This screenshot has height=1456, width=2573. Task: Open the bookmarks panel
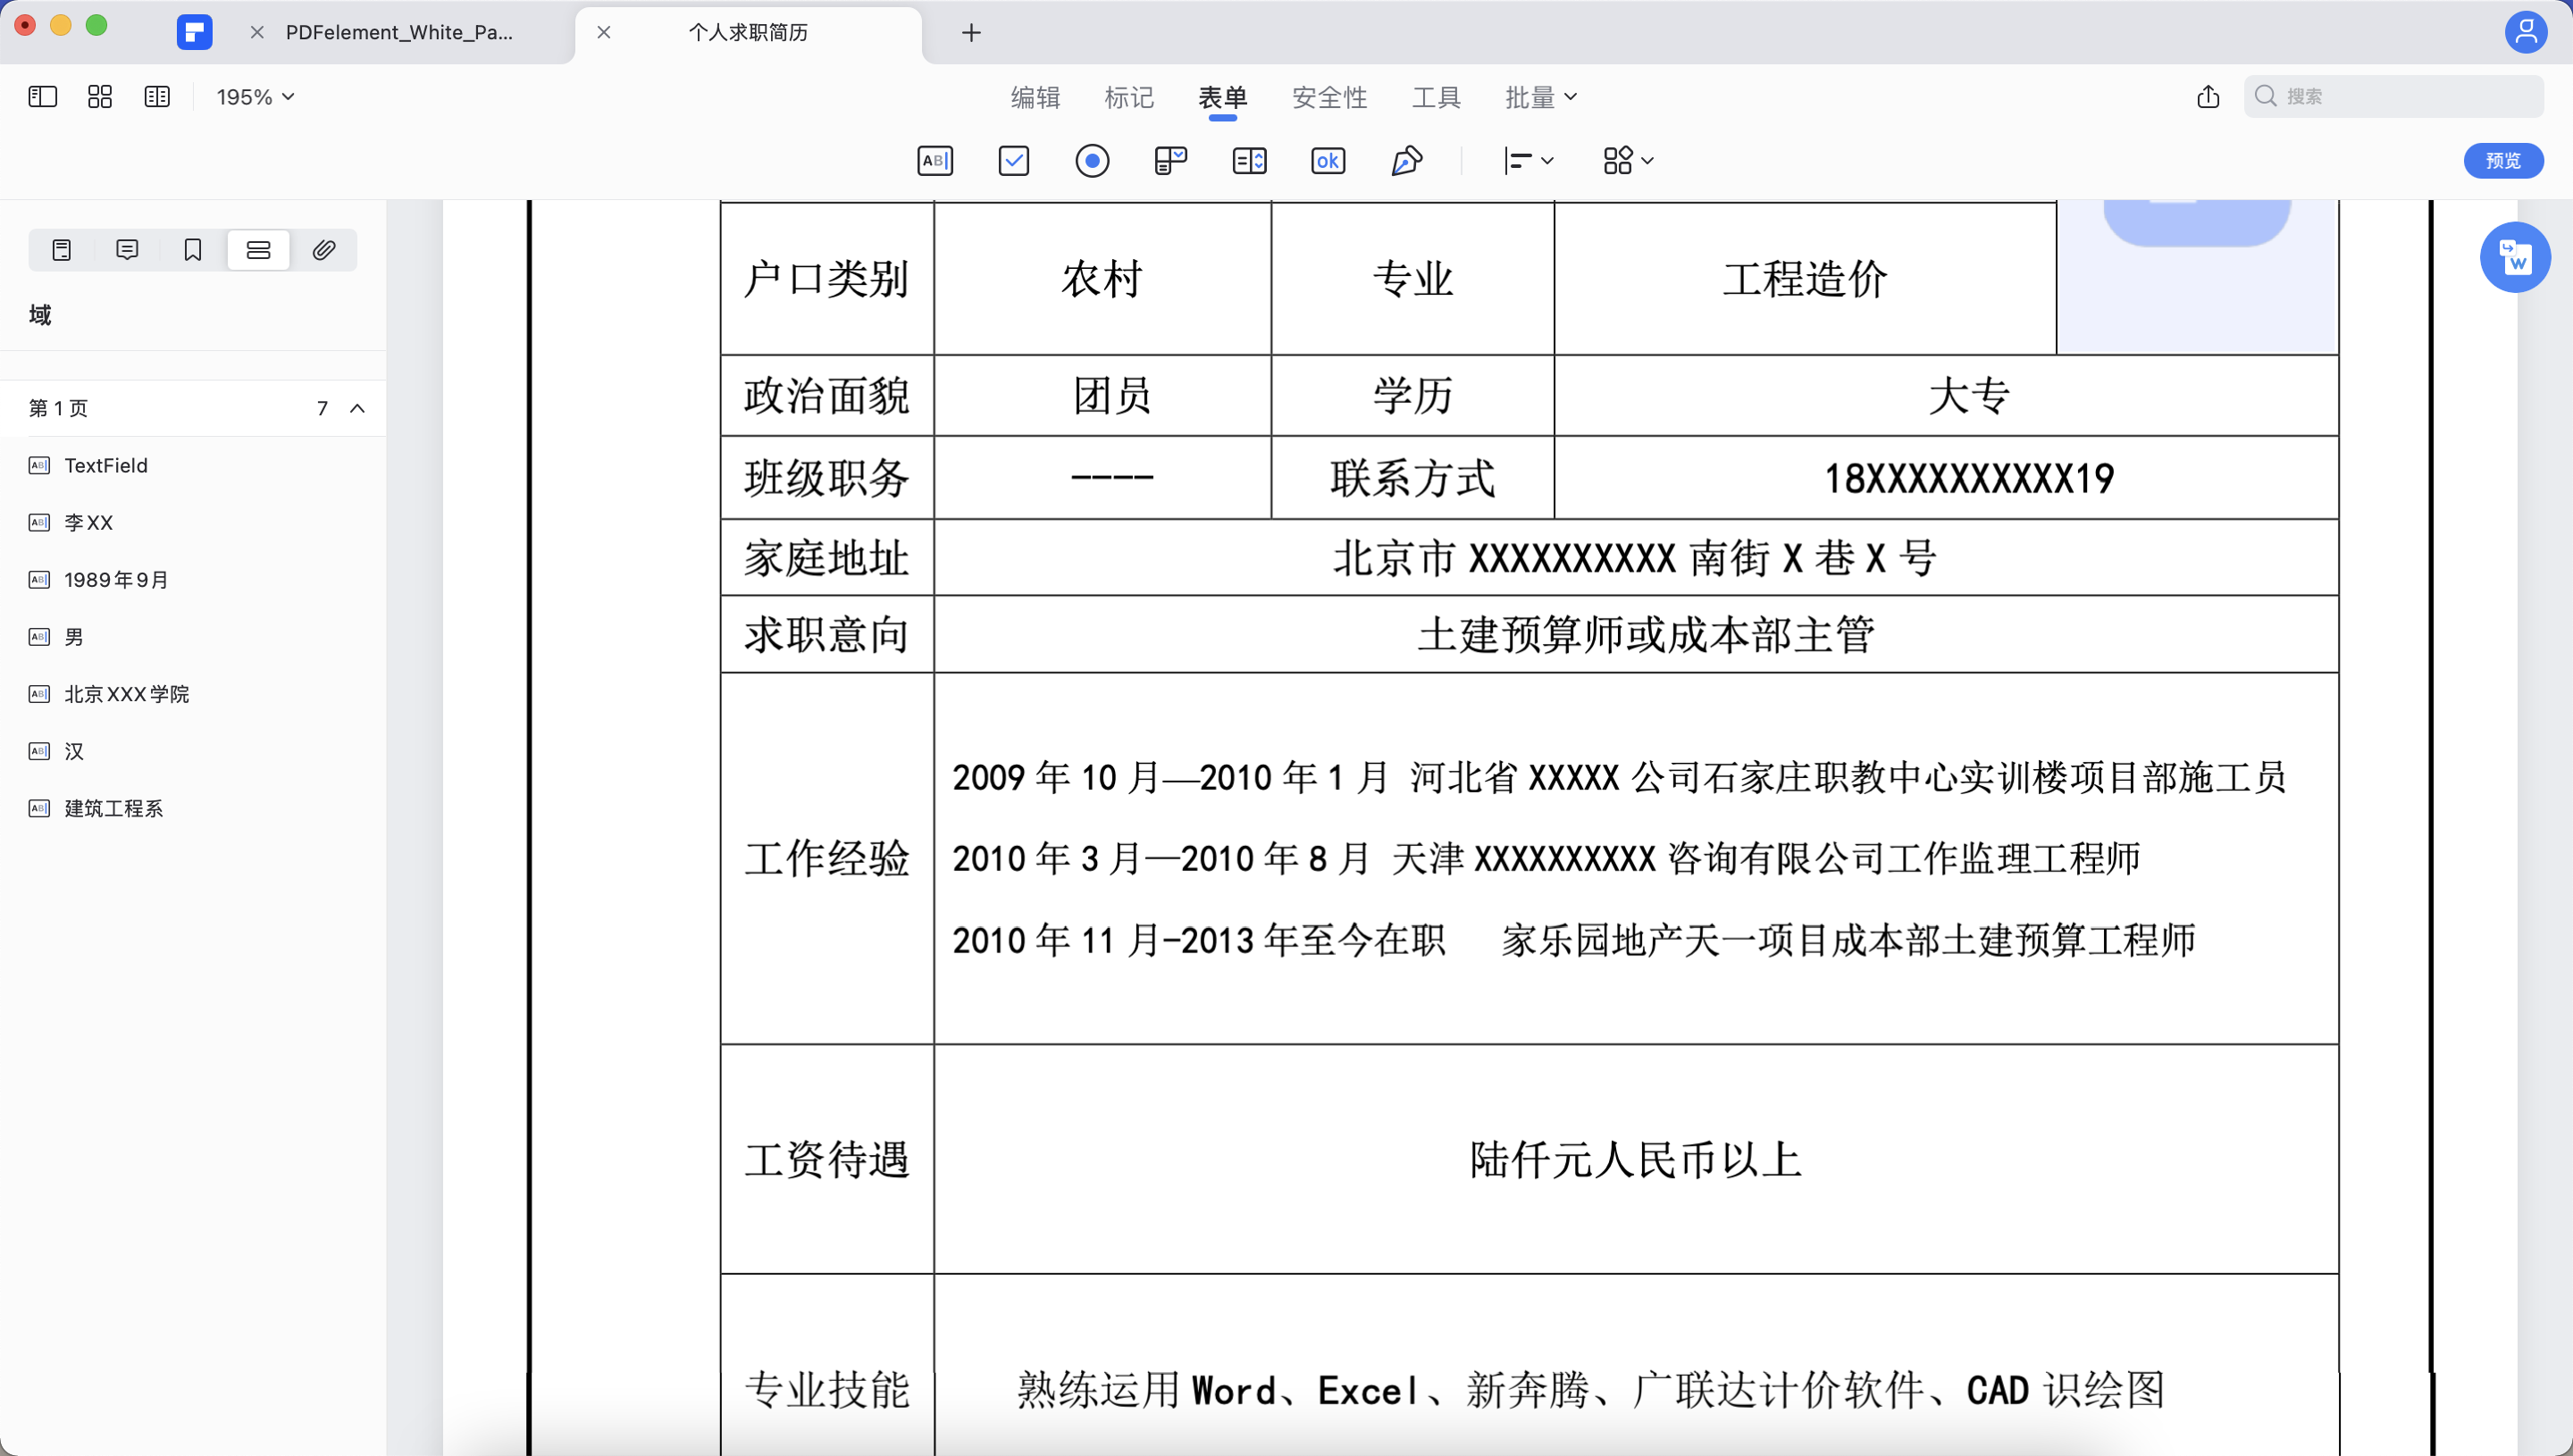(192, 249)
